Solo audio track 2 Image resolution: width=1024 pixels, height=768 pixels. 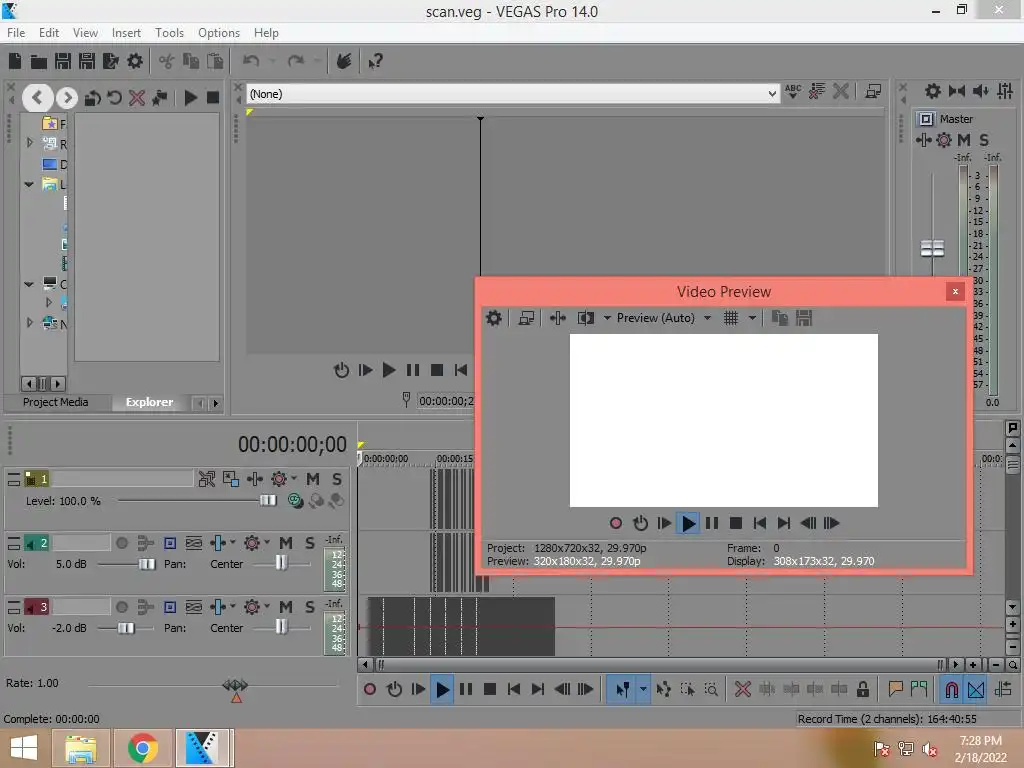click(310, 543)
